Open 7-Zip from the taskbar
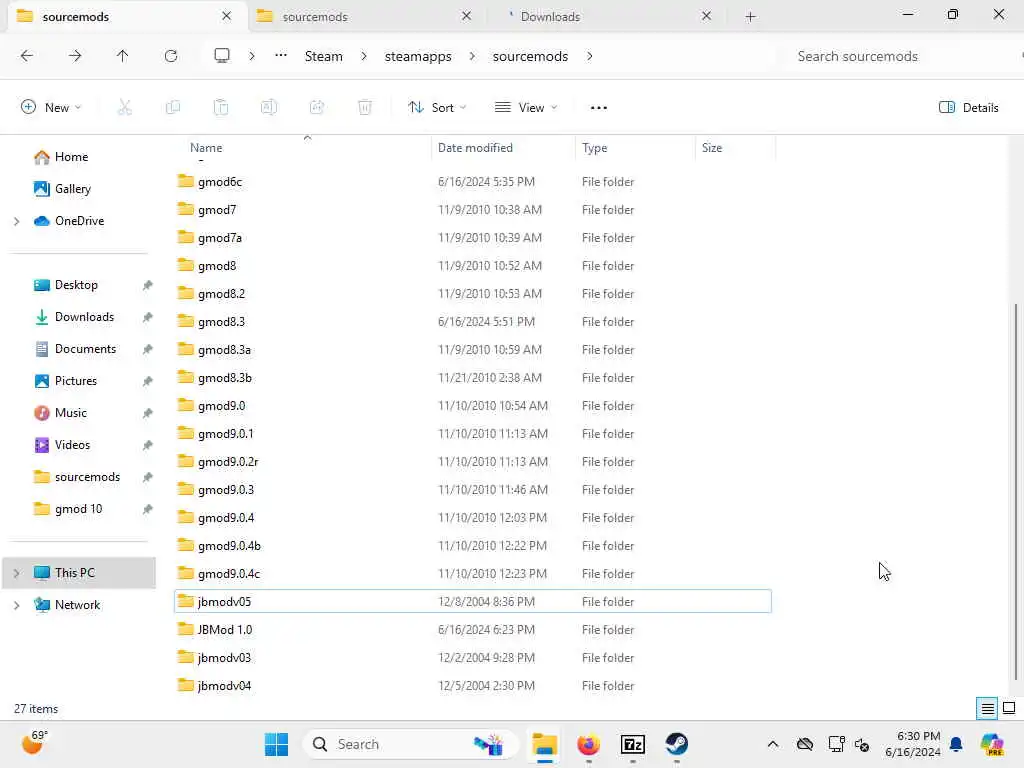This screenshot has height=768, width=1024. click(633, 744)
